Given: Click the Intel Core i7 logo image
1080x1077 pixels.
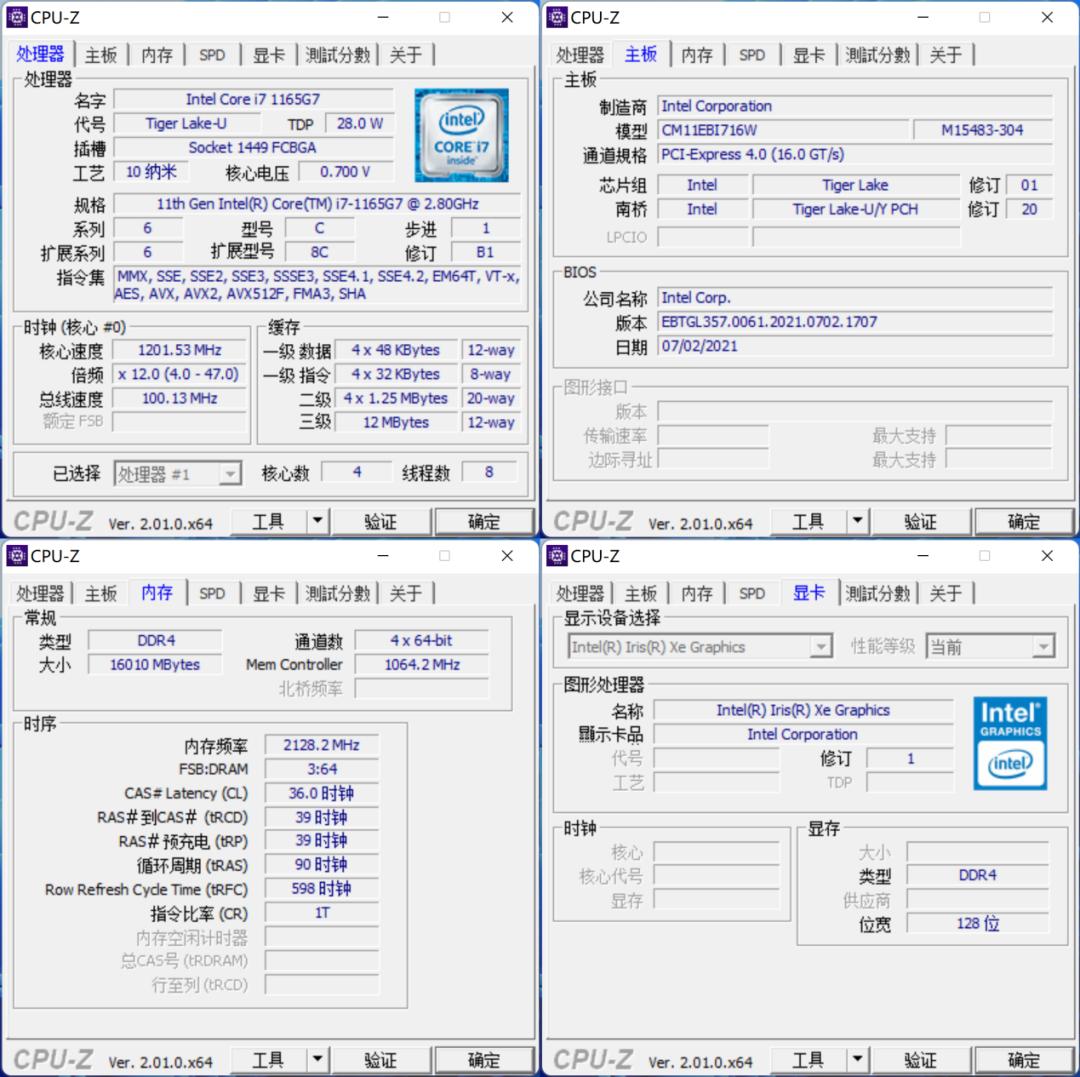Looking at the screenshot, I should click(x=461, y=134).
